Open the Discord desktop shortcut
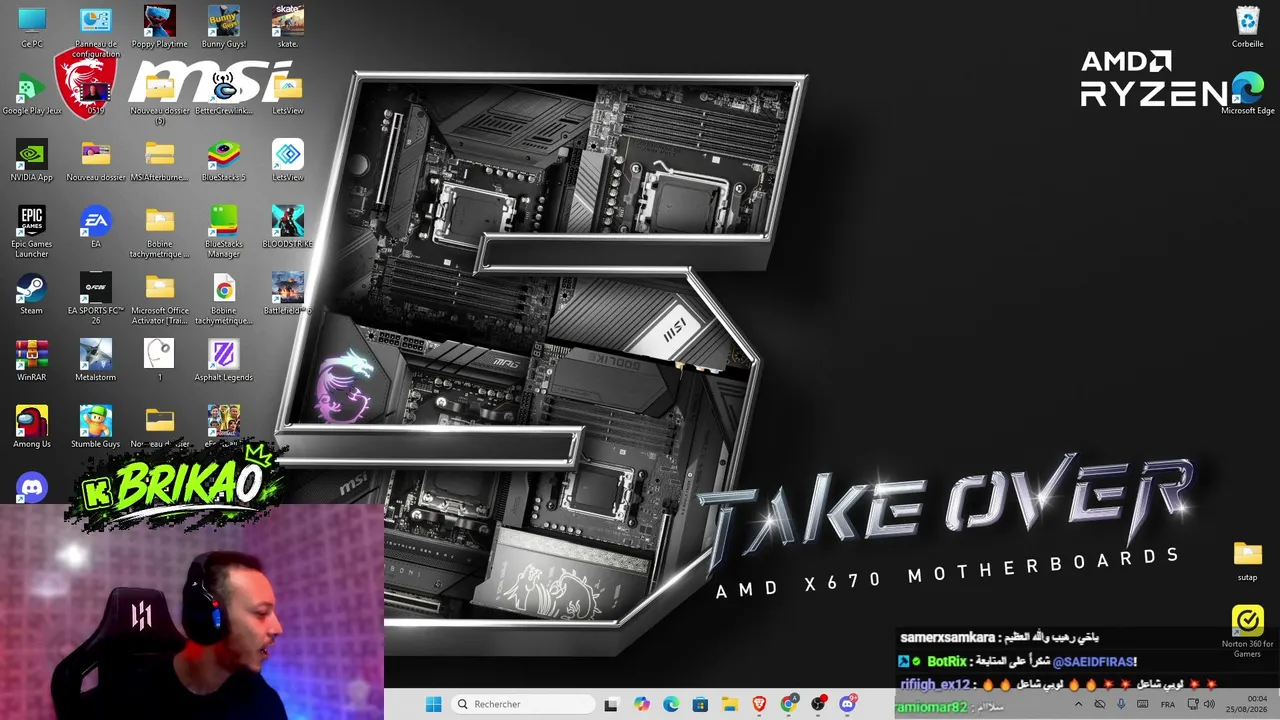This screenshot has width=1280, height=720. click(32, 487)
